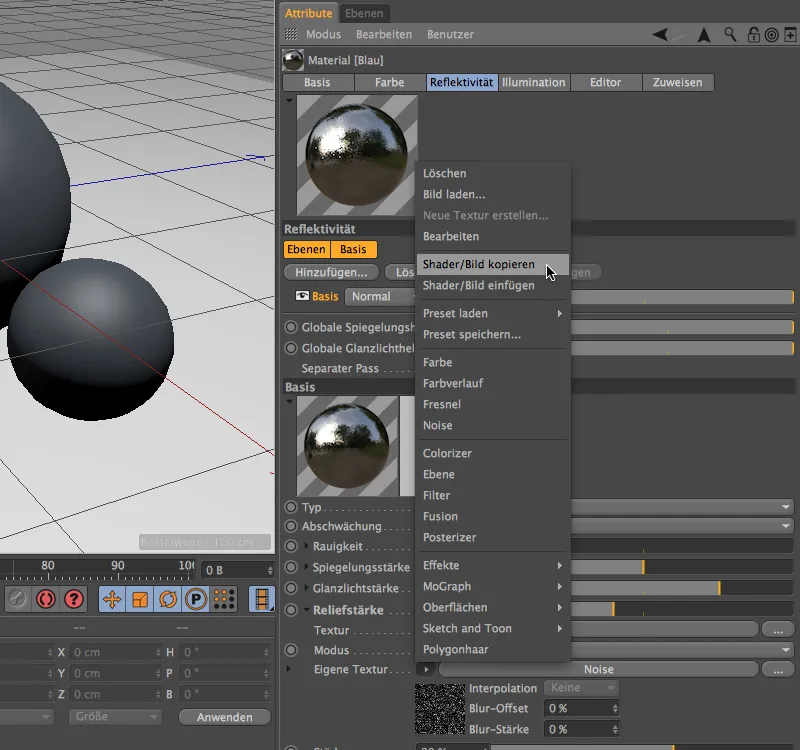Image resolution: width=800 pixels, height=750 pixels.
Task: Toggle the Position arrows keyframe icon
Action: (x=112, y=598)
